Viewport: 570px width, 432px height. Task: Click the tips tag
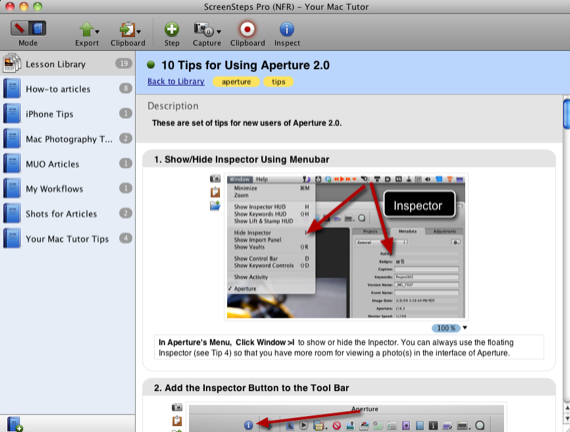pos(278,82)
